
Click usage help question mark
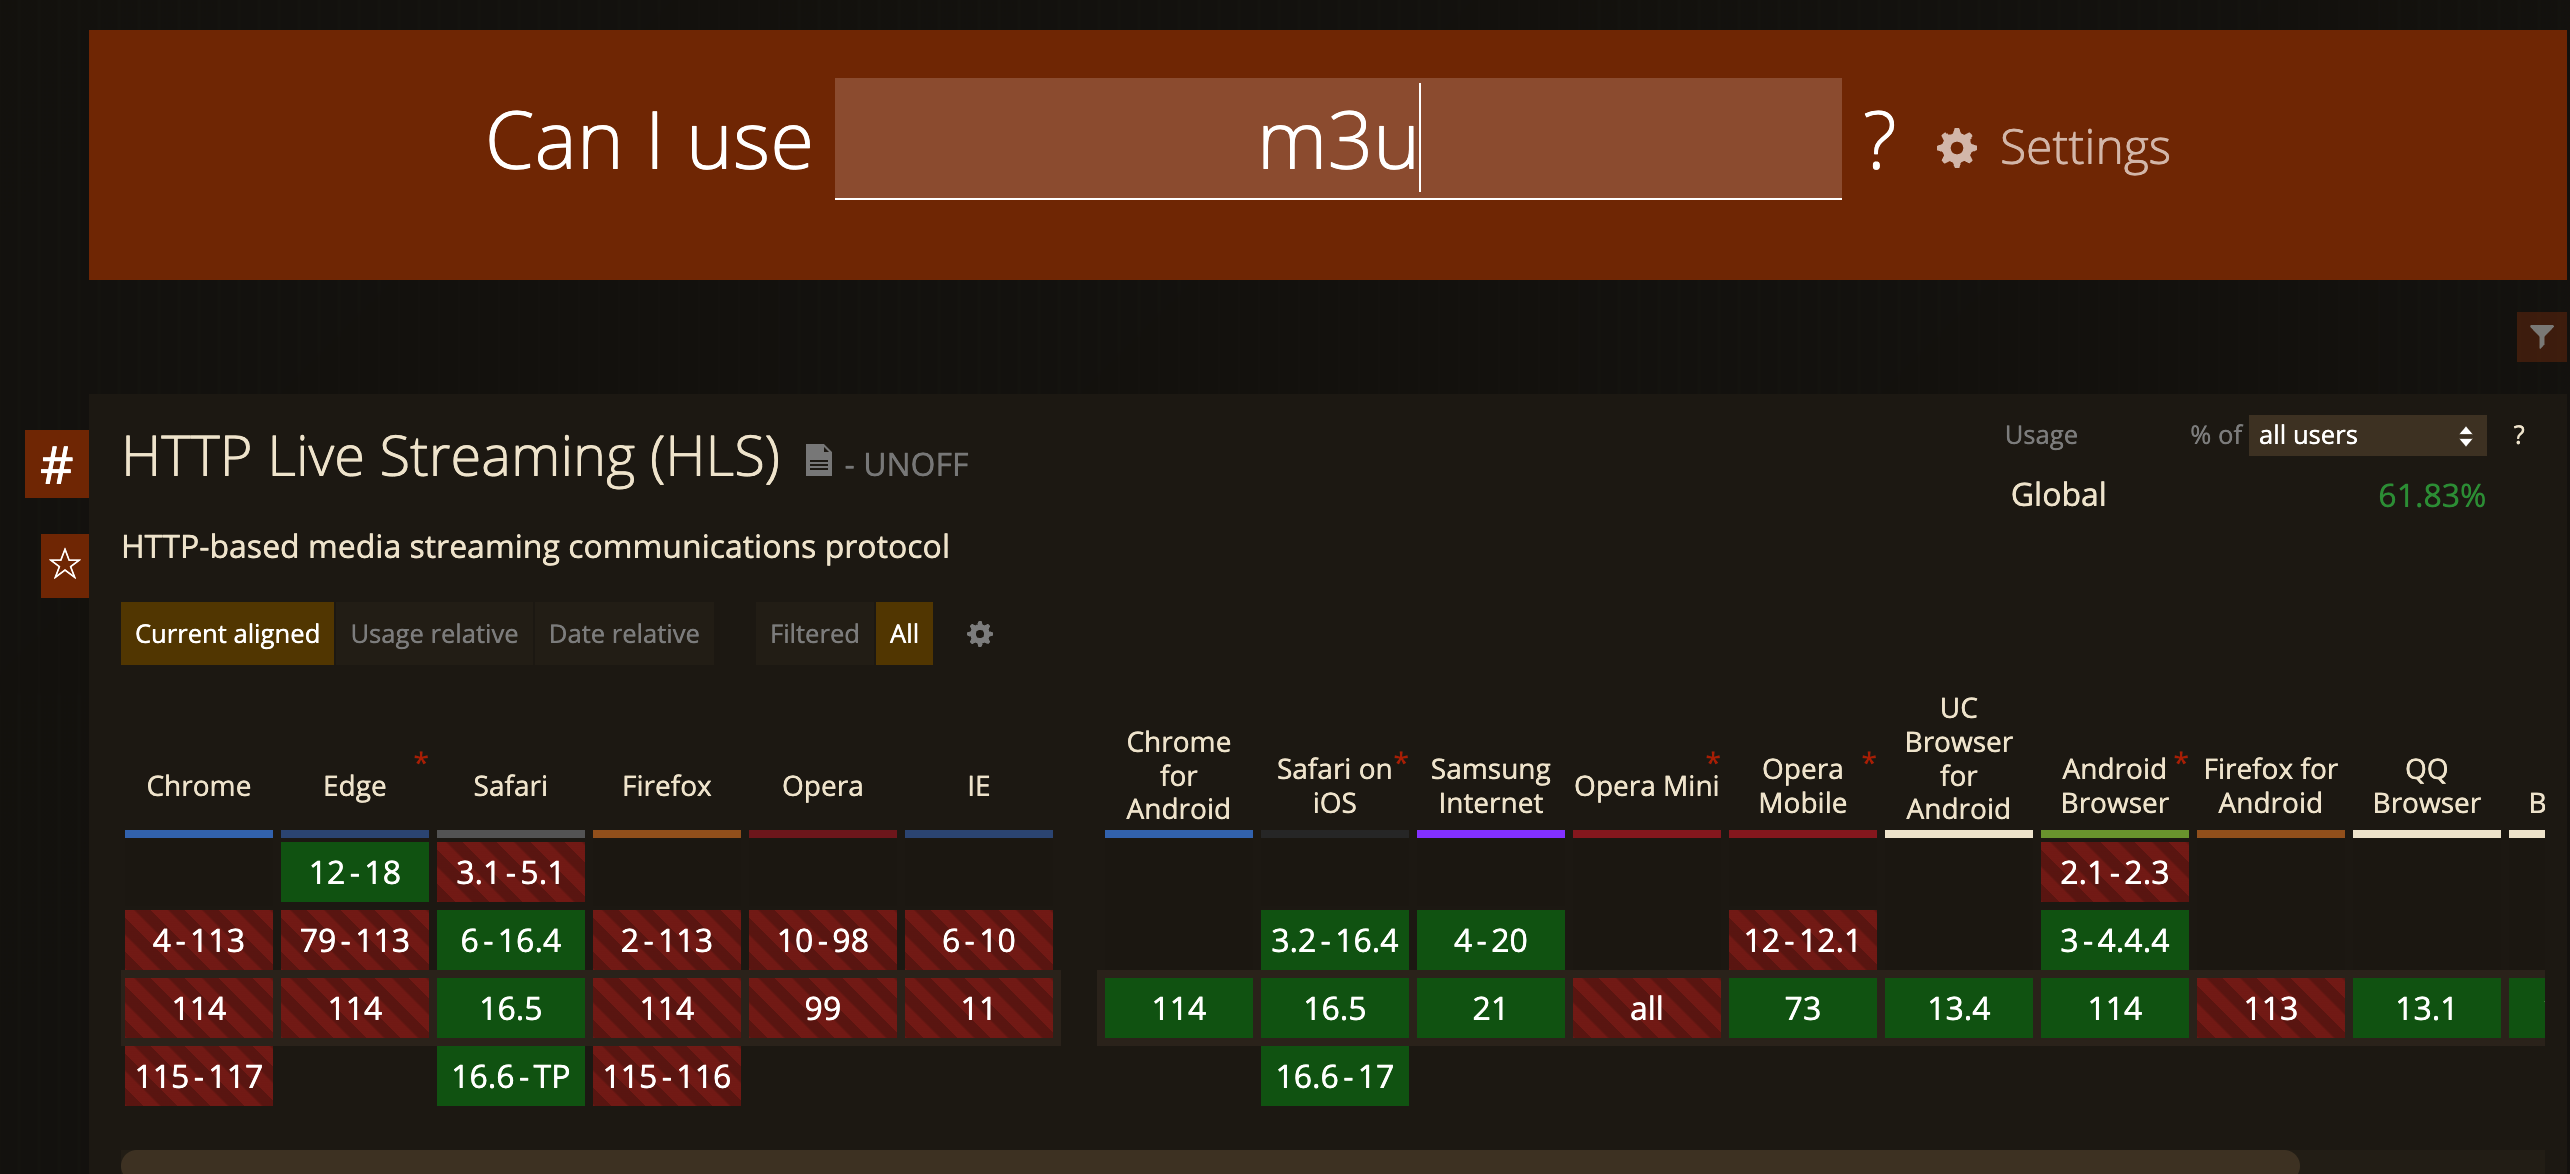point(2519,435)
